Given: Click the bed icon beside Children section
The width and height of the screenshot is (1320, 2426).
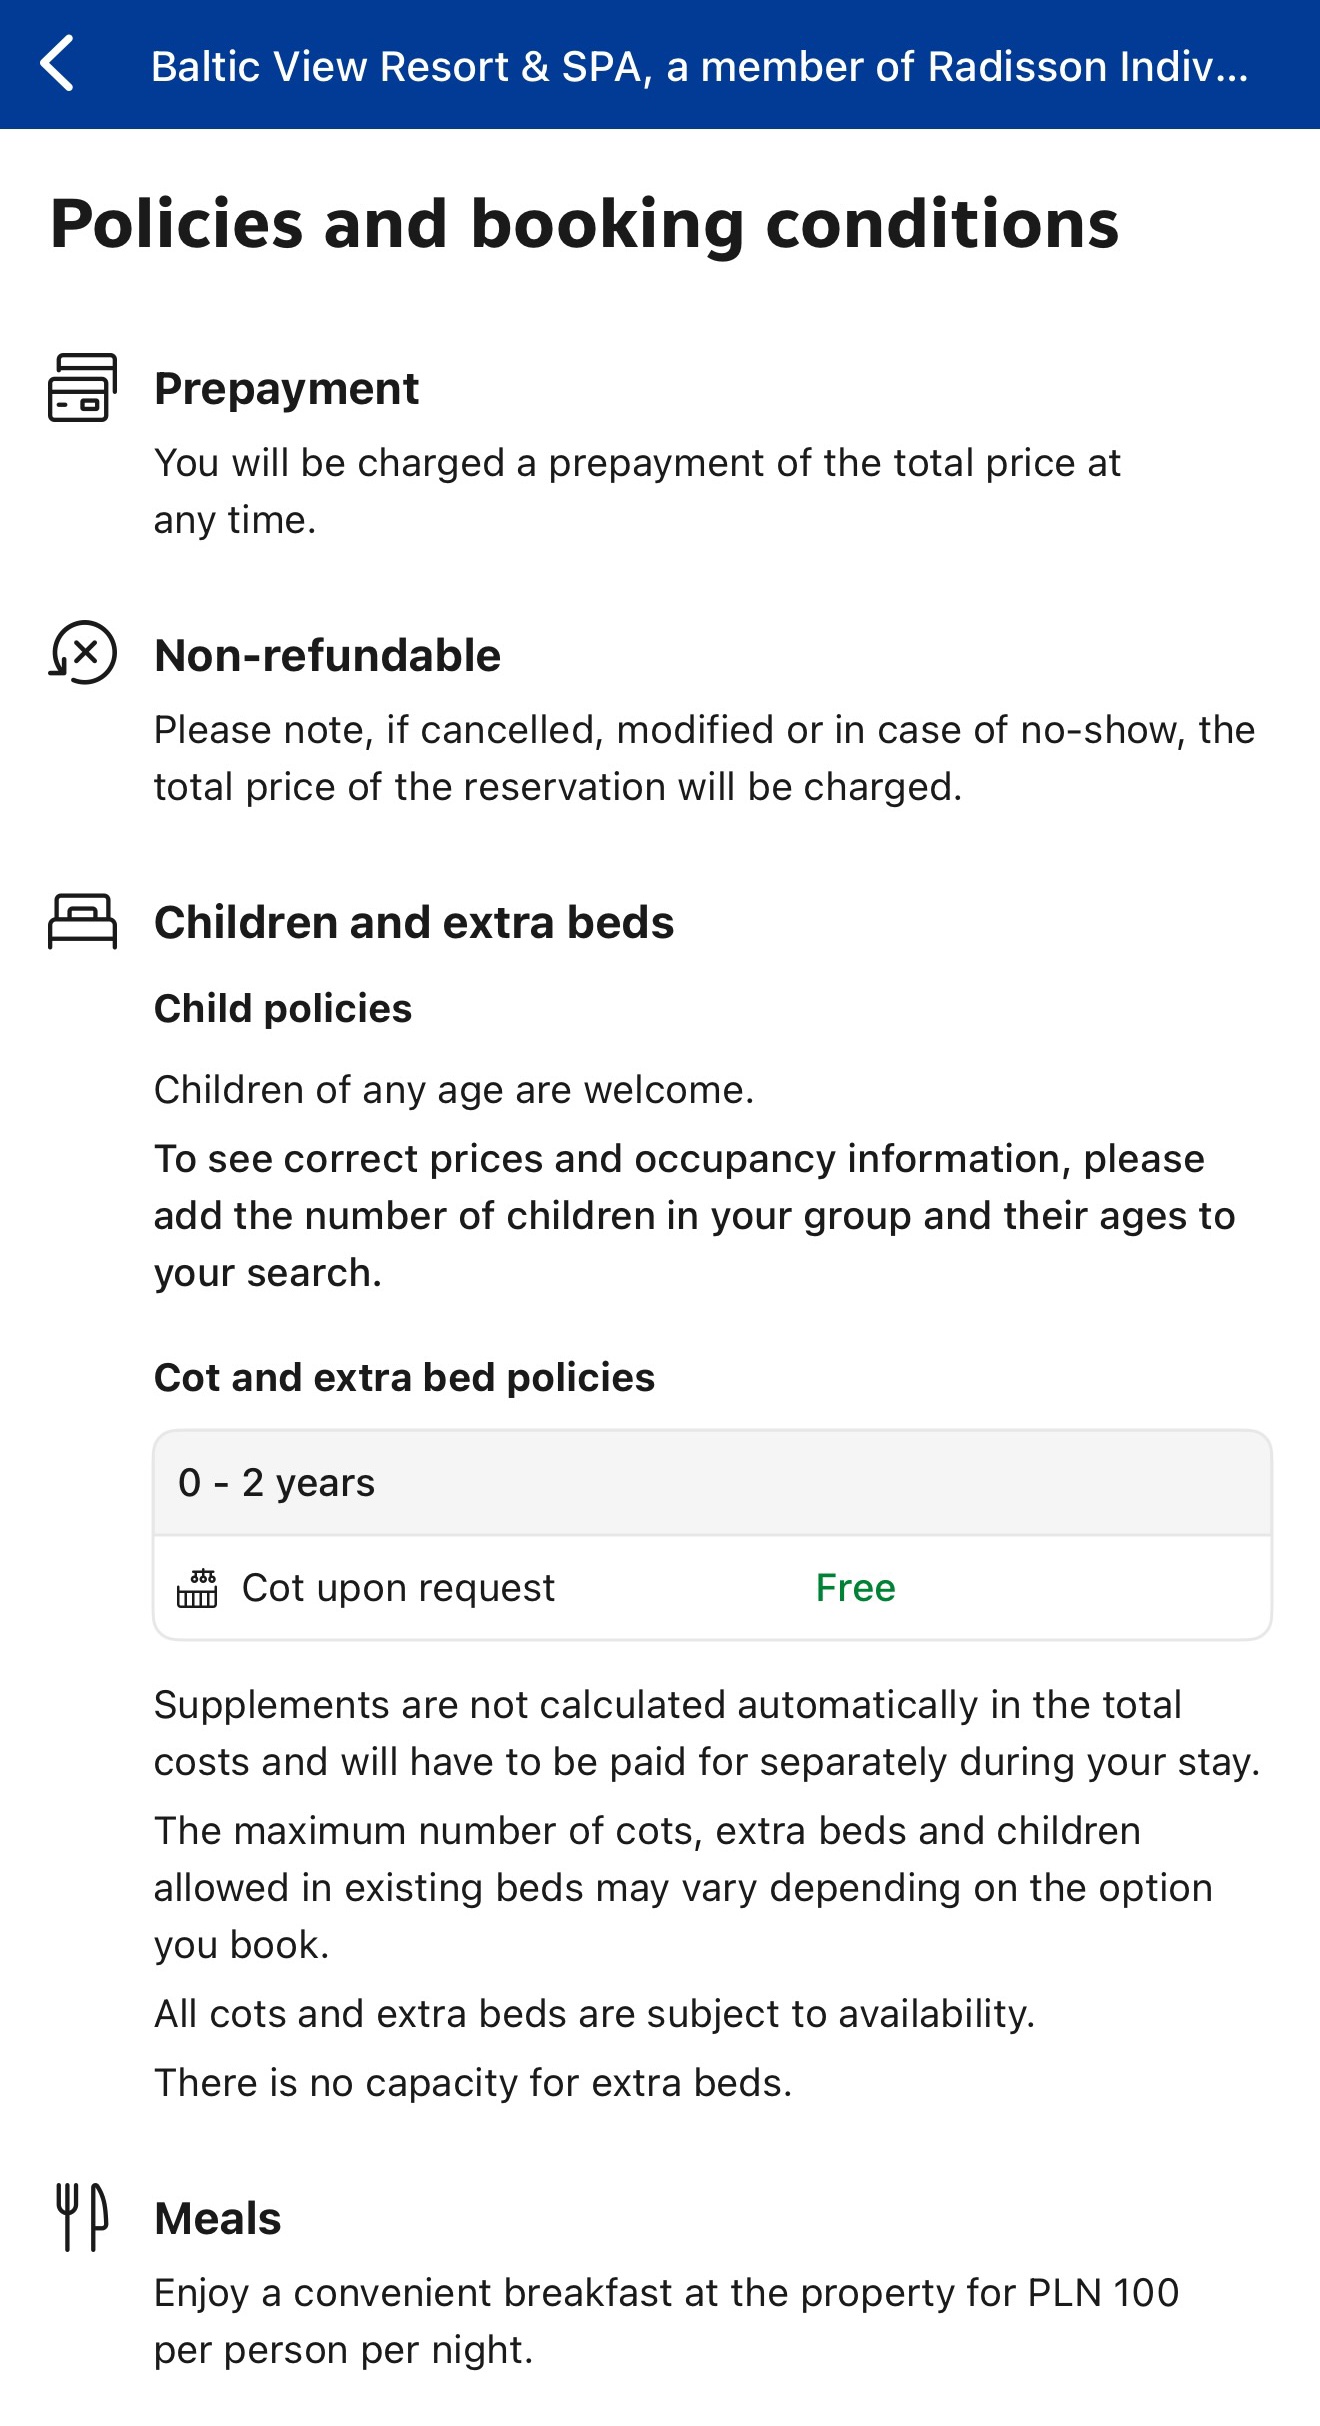Looking at the screenshot, I should pyautogui.click(x=83, y=921).
